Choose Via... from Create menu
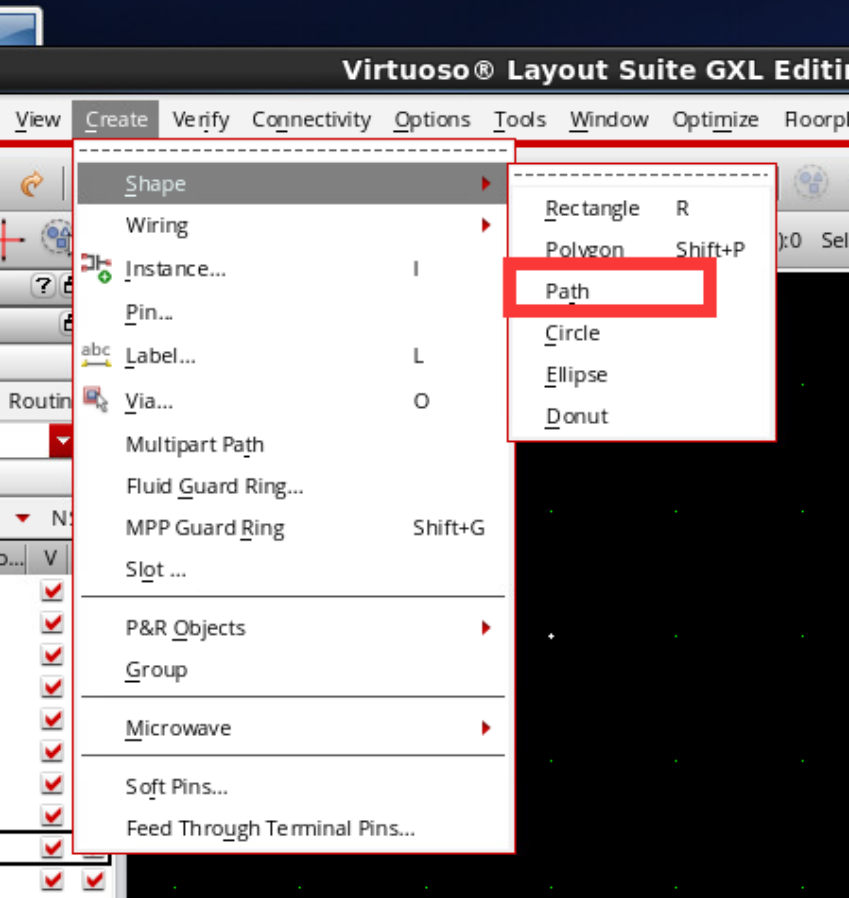Viewport: 849px width, 898px height. tap(292, 400)
